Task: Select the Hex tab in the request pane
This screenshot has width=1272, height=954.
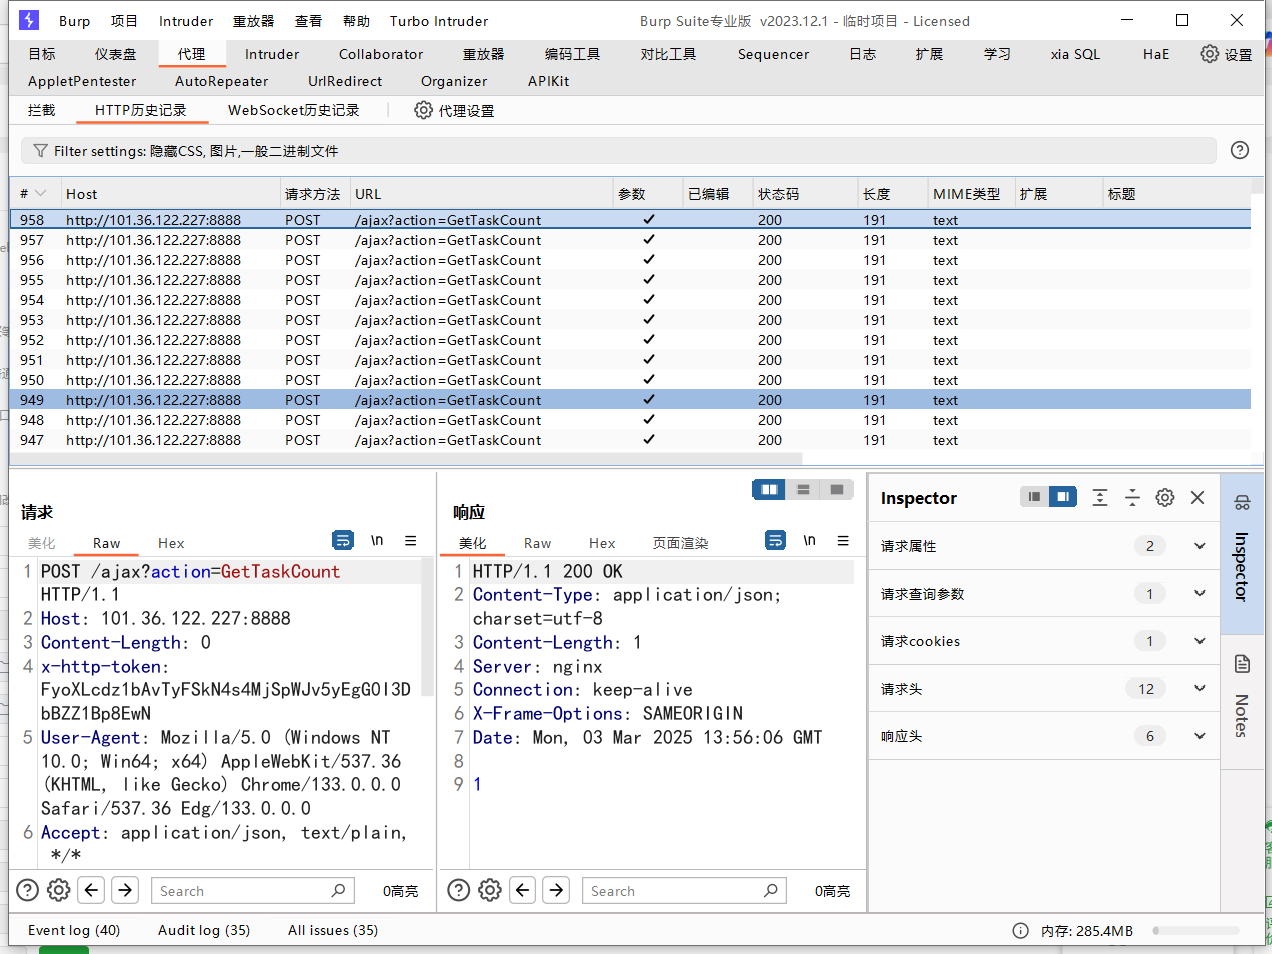Action: 171,543
